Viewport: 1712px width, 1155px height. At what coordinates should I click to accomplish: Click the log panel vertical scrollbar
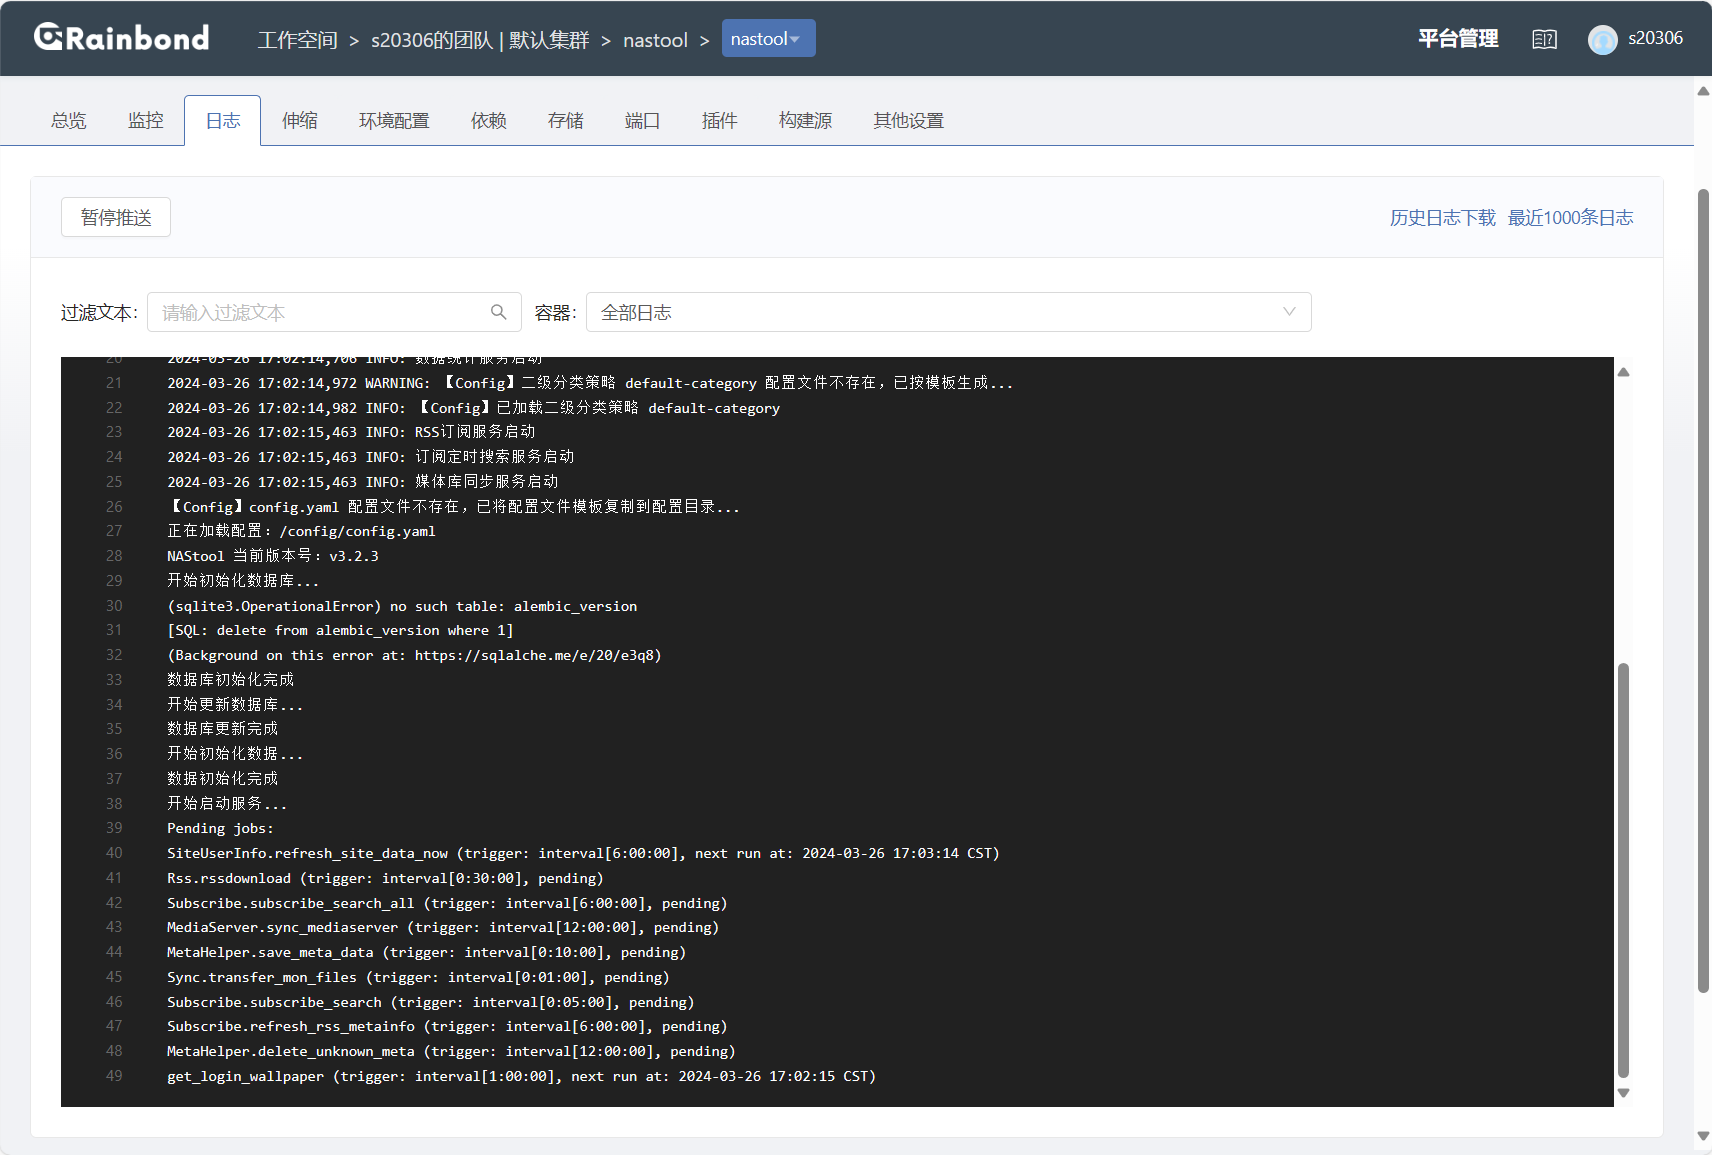pos(1623,868)
